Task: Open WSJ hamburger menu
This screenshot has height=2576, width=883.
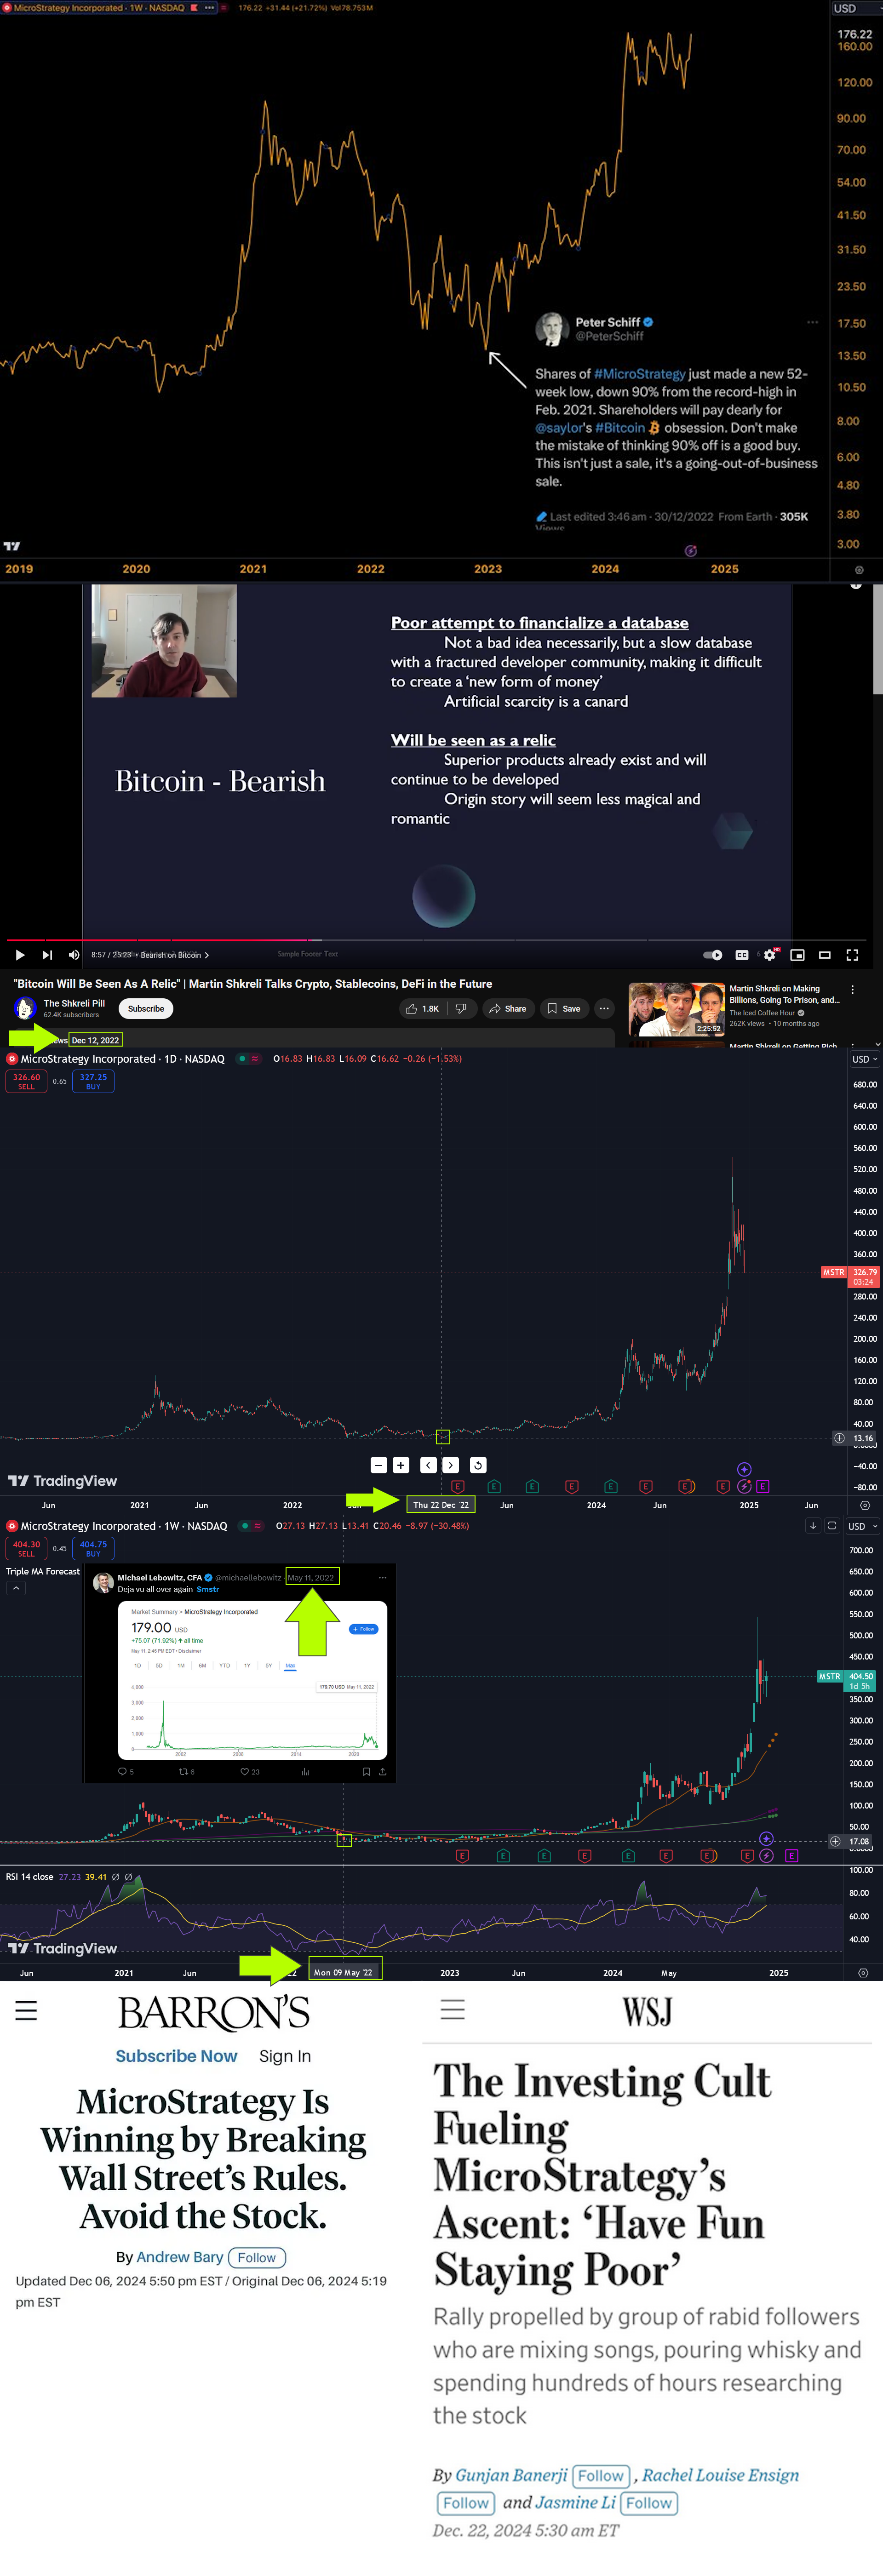Action: click(453, 2009)
